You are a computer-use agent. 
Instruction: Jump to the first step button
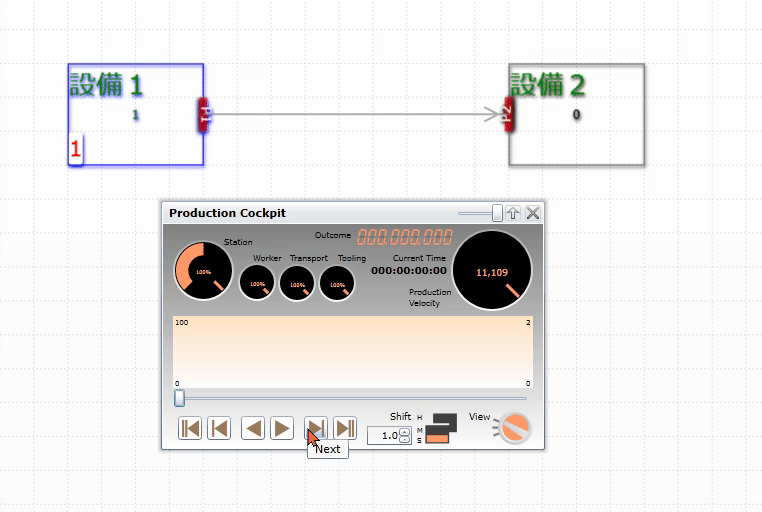[x=190, y=428]
